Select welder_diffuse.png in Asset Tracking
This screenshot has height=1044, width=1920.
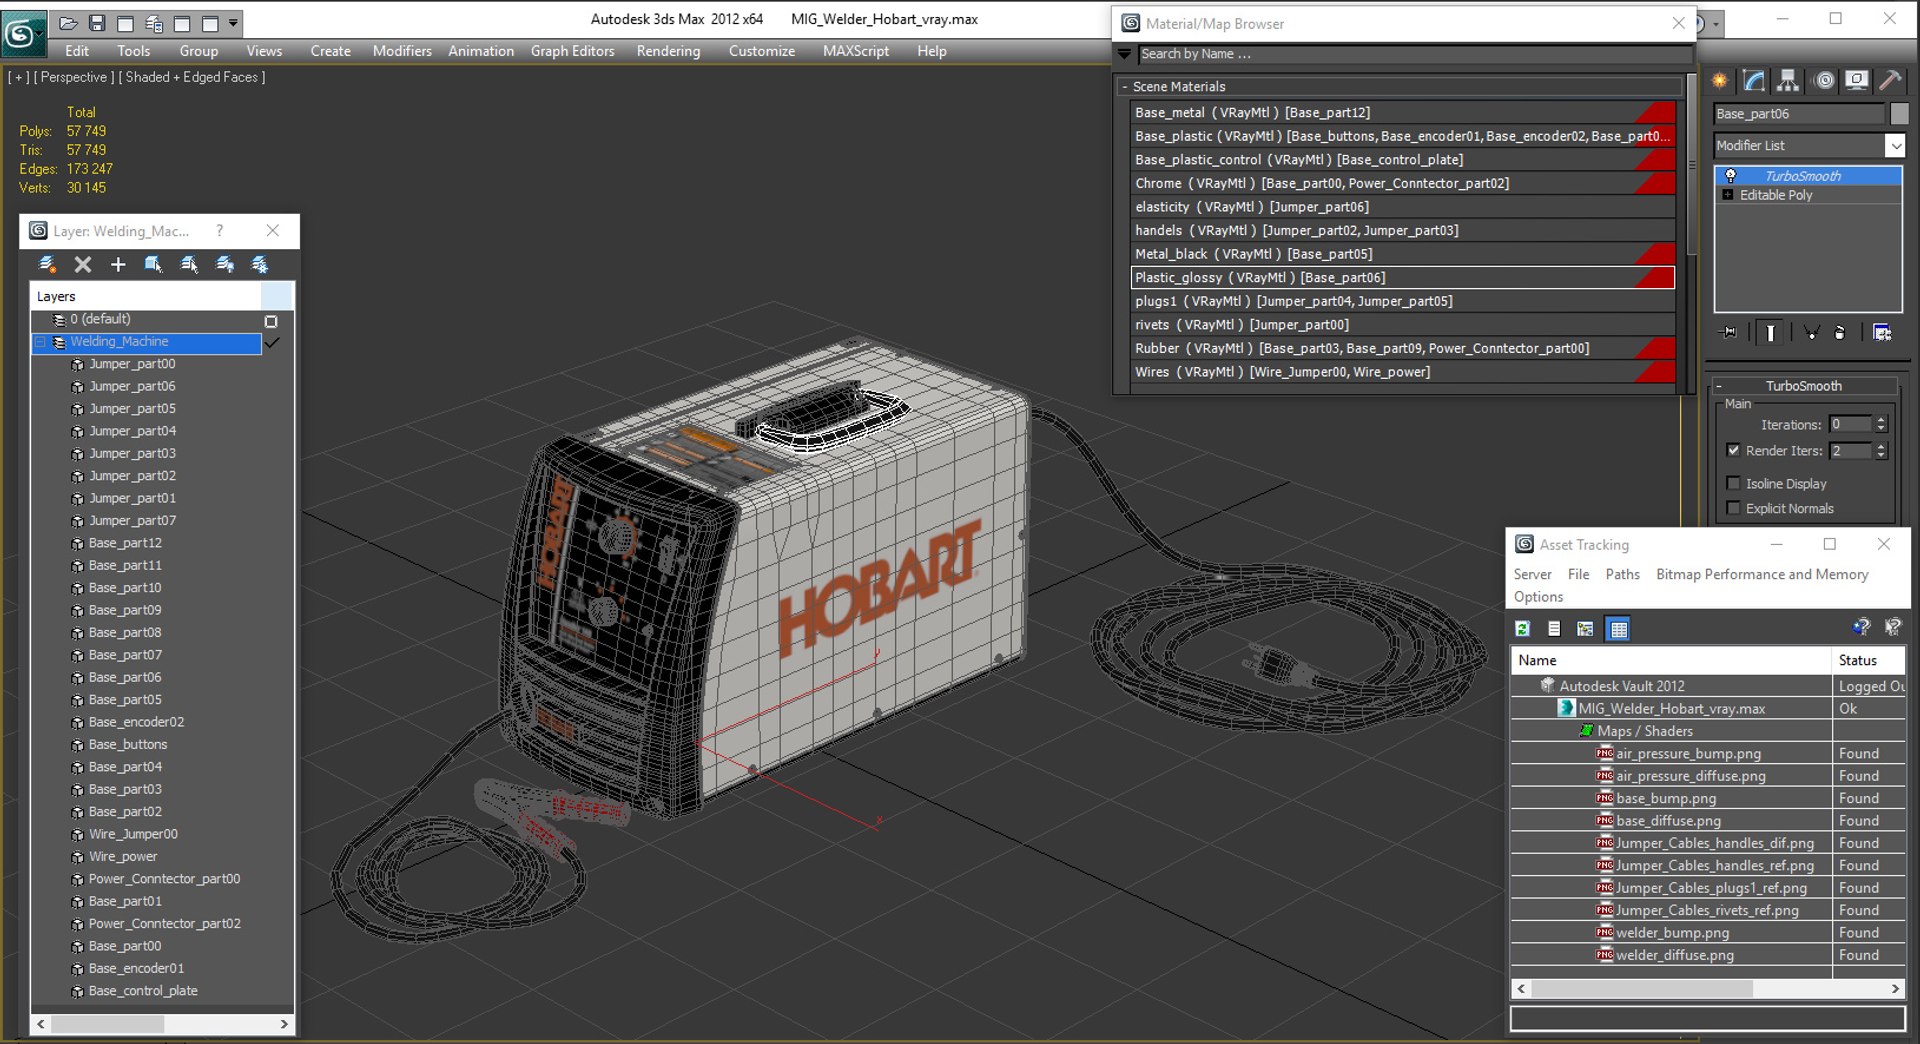[1674, 955]
